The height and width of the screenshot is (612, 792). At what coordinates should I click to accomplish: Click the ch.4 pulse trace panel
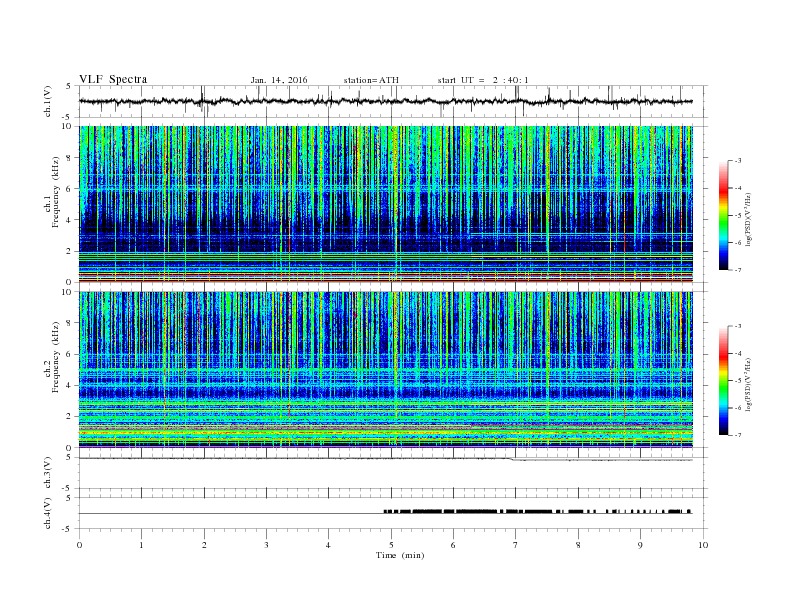pos(393,513)
